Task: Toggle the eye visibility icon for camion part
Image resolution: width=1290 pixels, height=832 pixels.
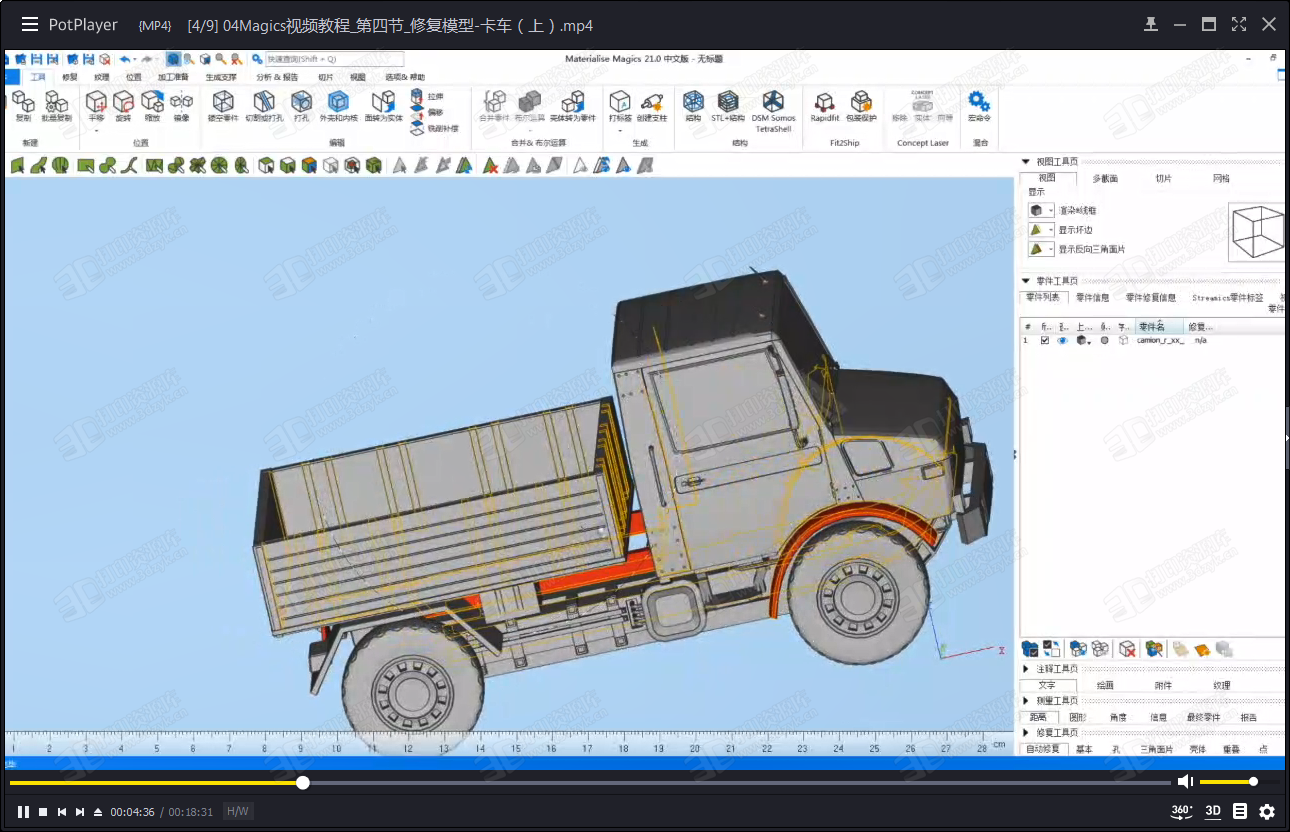Action: click(1062, 340)
